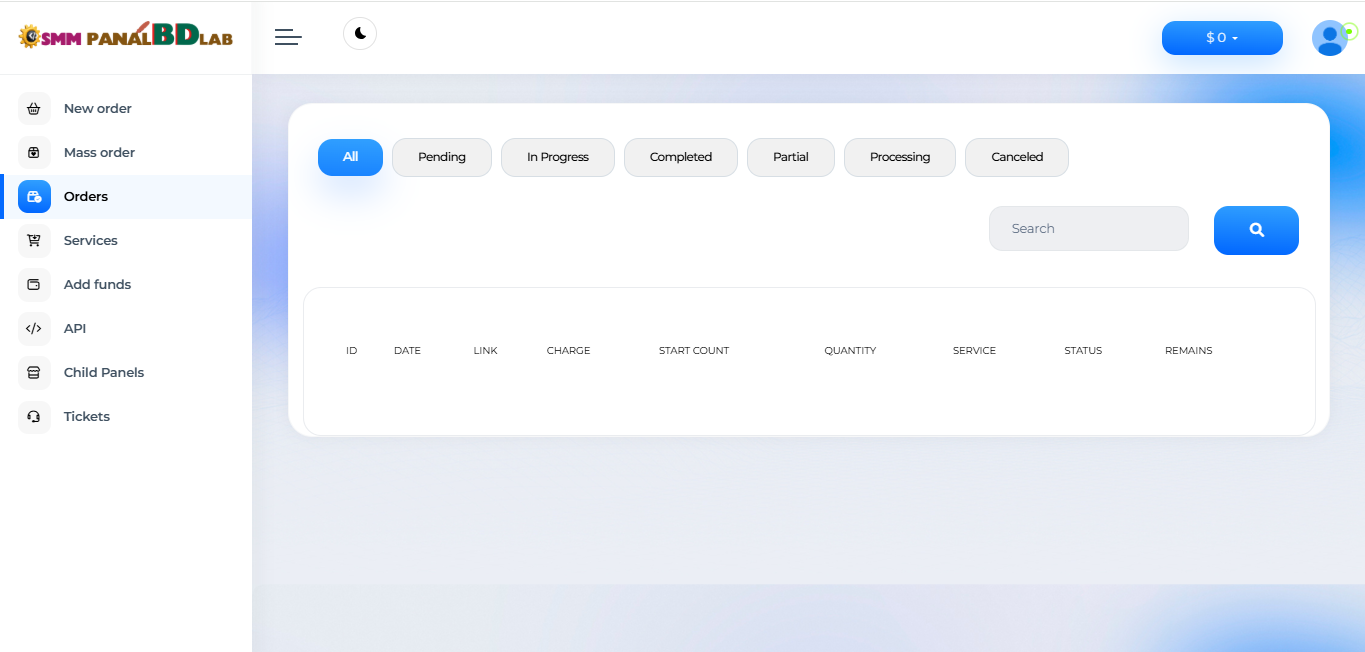
Task: Click the API code brackets icon
Action: (x=34, y=329)
